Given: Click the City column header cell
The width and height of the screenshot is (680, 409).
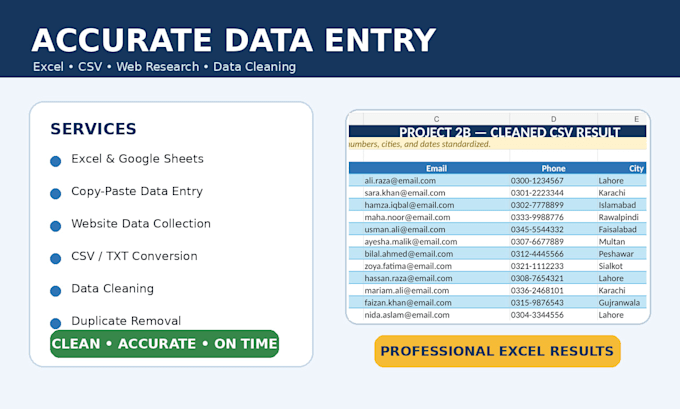Looking at the screenshot, I should [x=622, y=168].
